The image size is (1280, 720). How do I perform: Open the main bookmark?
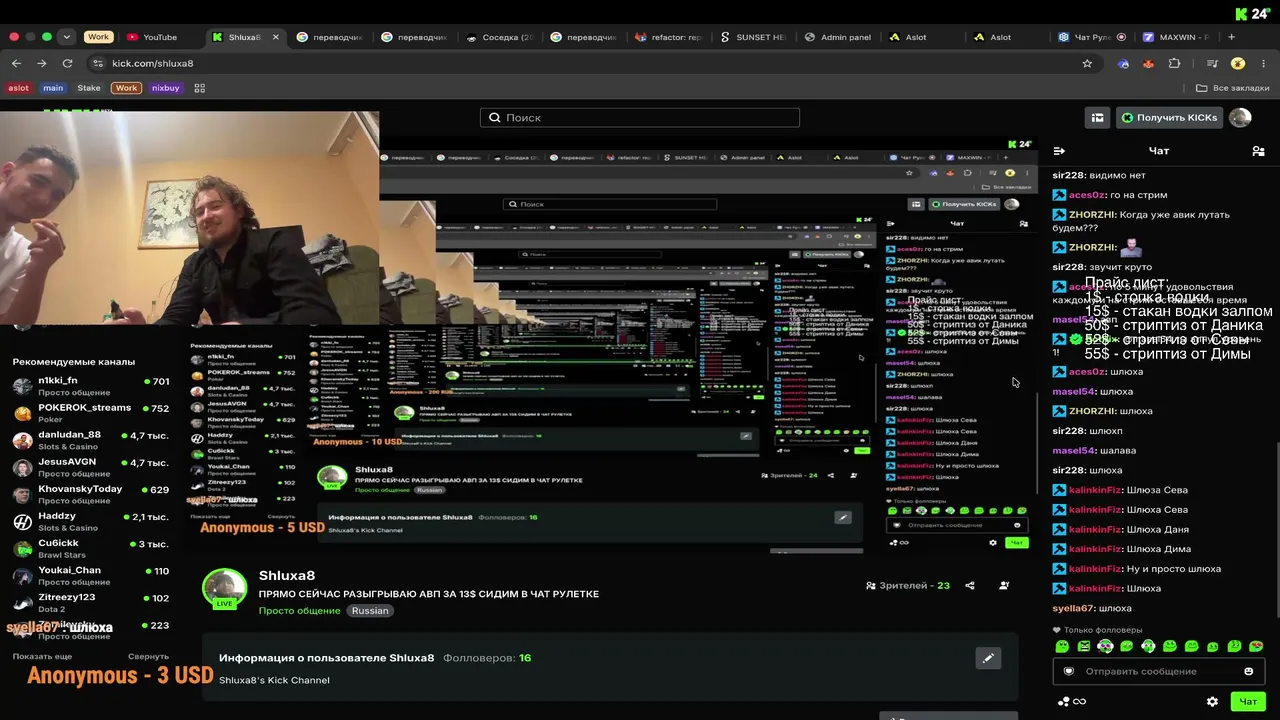tap(53, 88)
